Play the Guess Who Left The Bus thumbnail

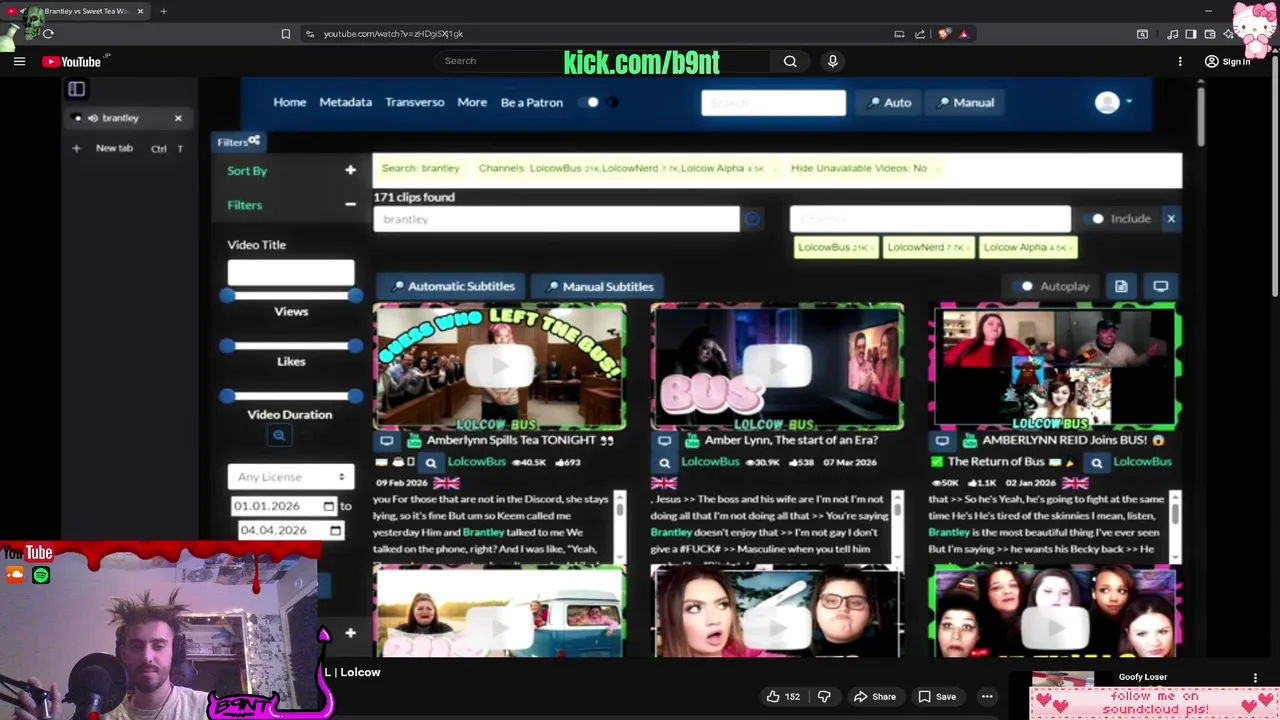point(500,367)
